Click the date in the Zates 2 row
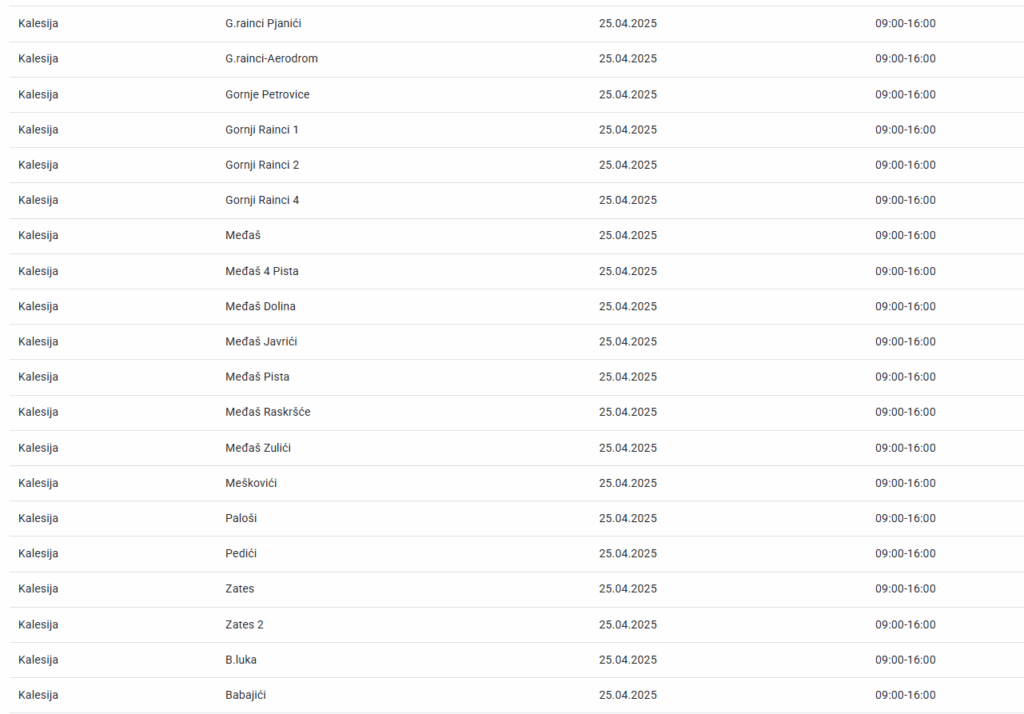1024x714 pixels. (628, 624)
